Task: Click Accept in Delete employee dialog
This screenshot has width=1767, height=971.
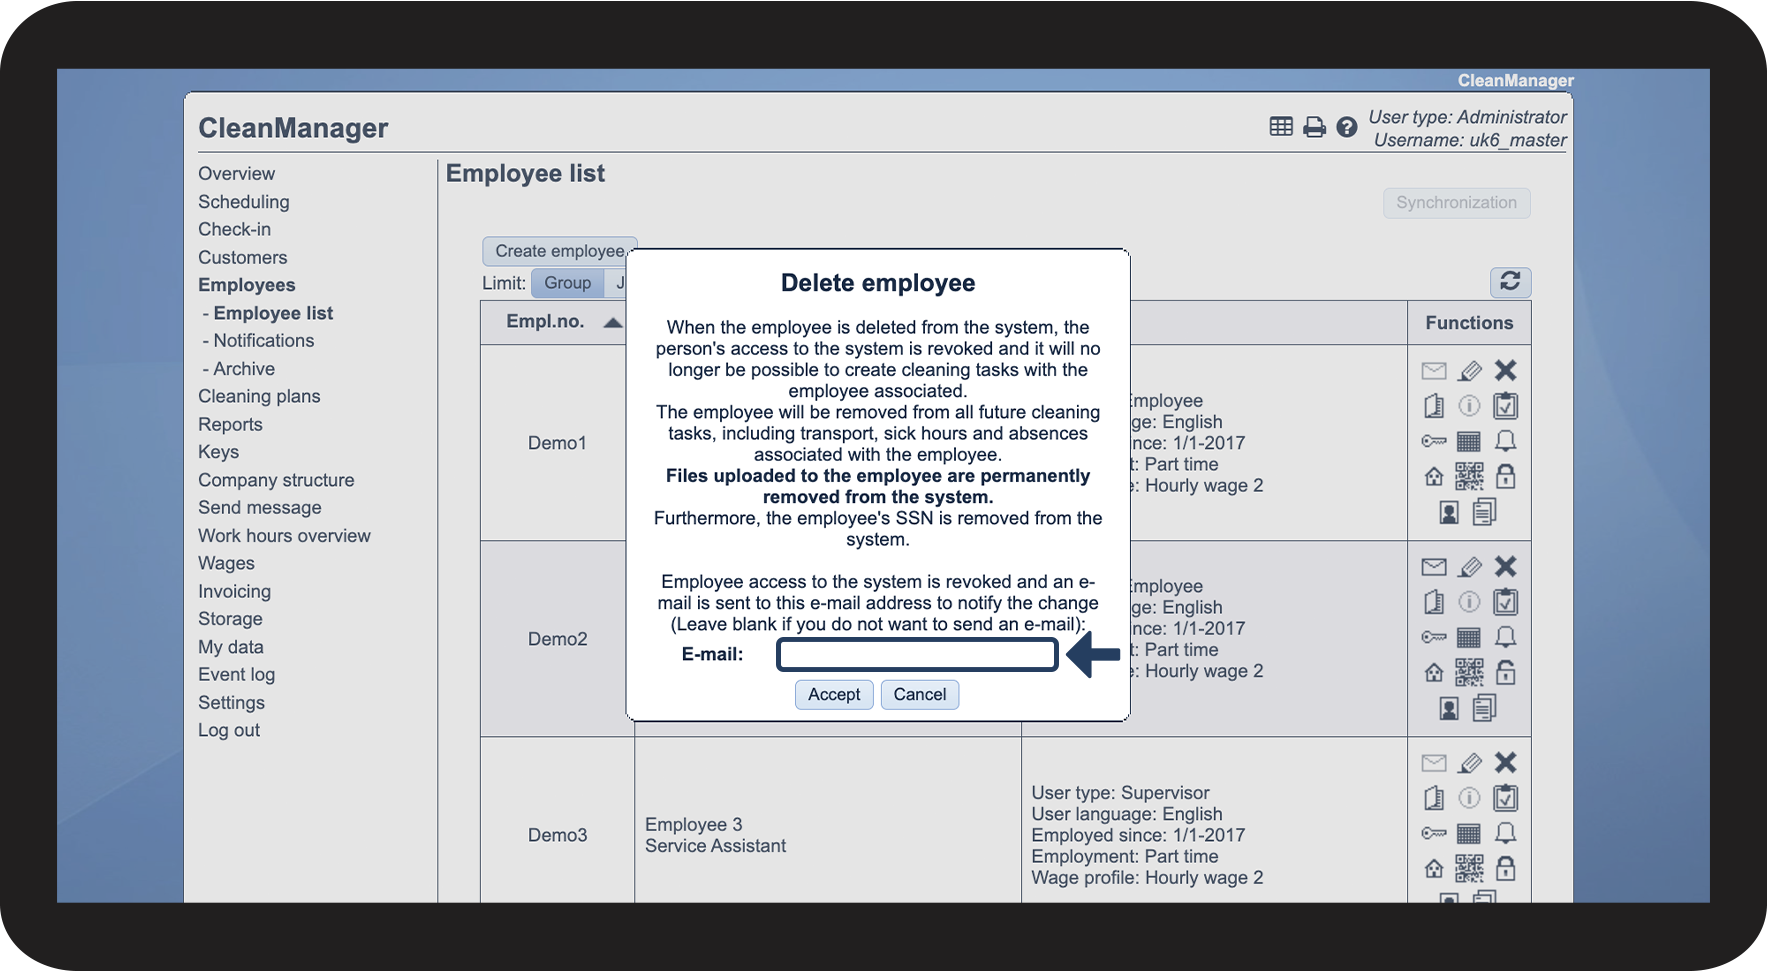Action: [834, 695]
